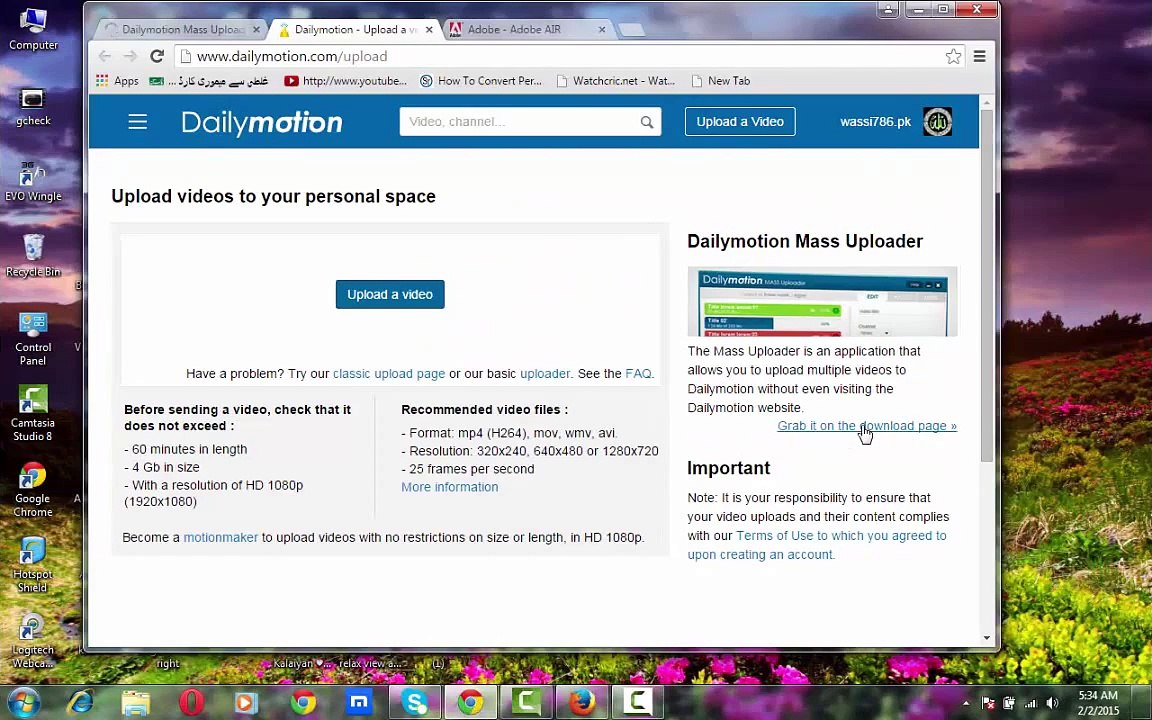Switch to the Dailymotion Mass Uploader tab

[x=180, y=29]
